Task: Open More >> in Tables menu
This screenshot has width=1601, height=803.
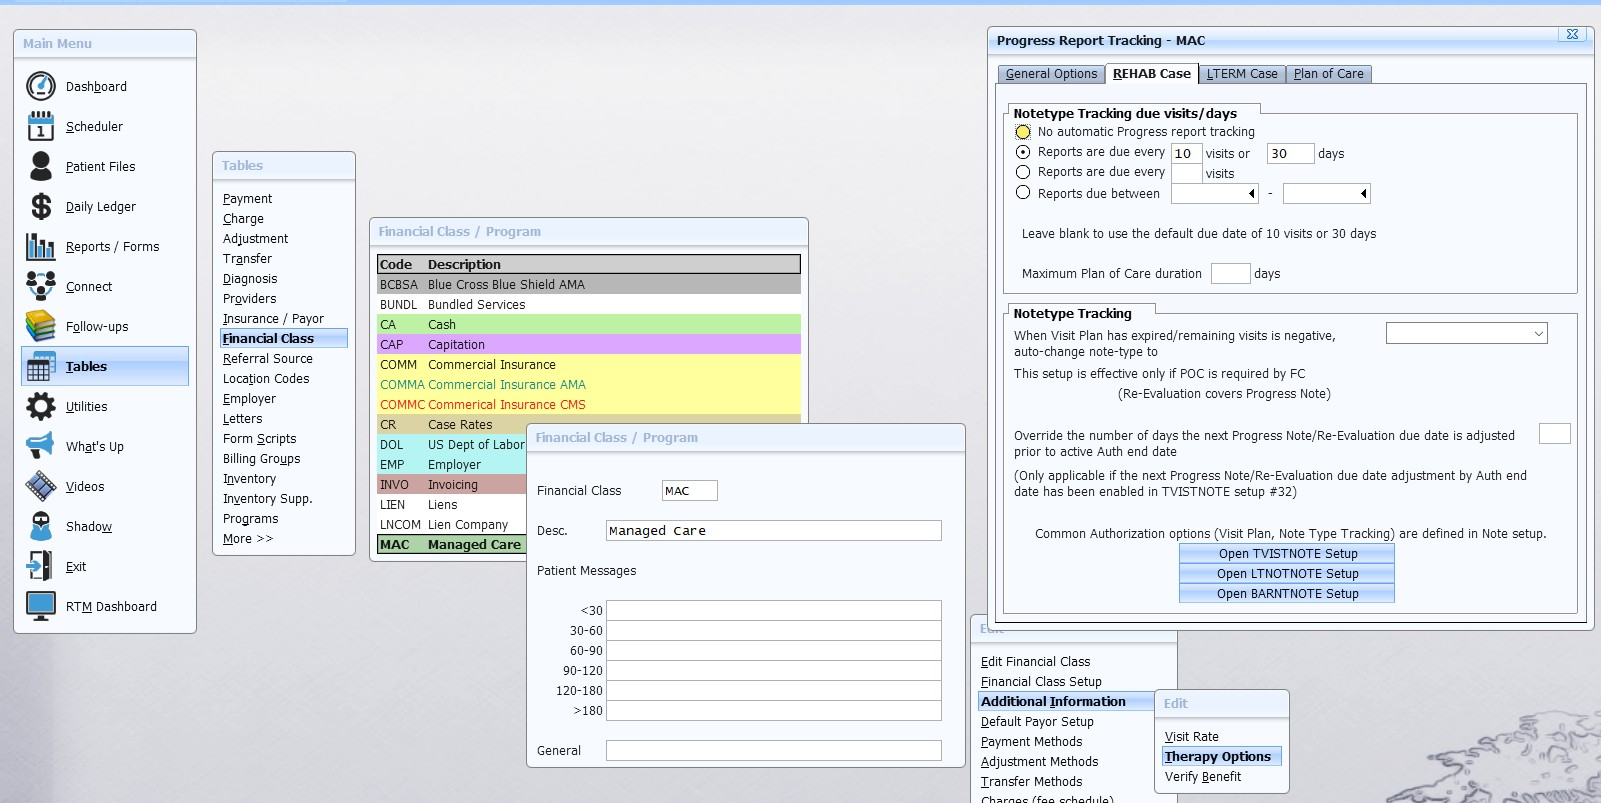Action: [x=247, y=538]
